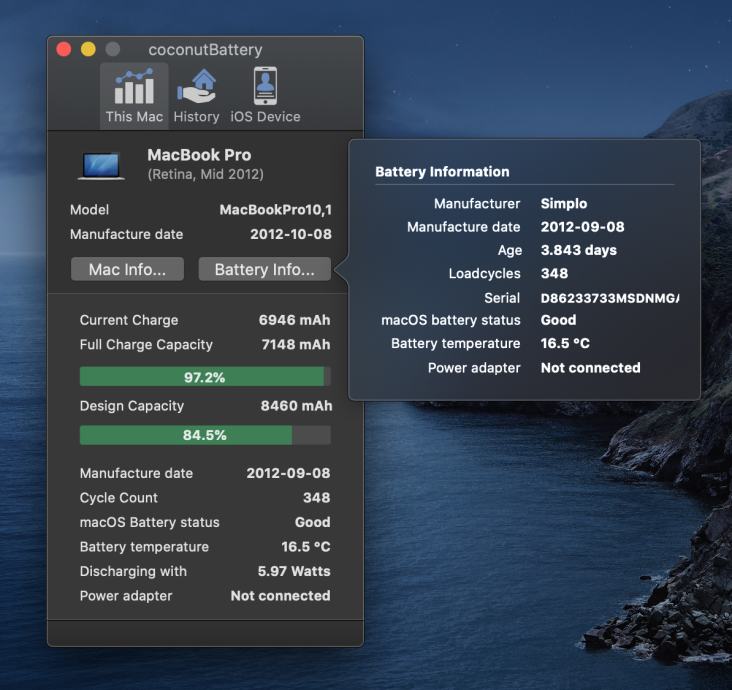732x690 pixels.
Task: Switch to the iOS Device view
Action: tap(265, 88)
